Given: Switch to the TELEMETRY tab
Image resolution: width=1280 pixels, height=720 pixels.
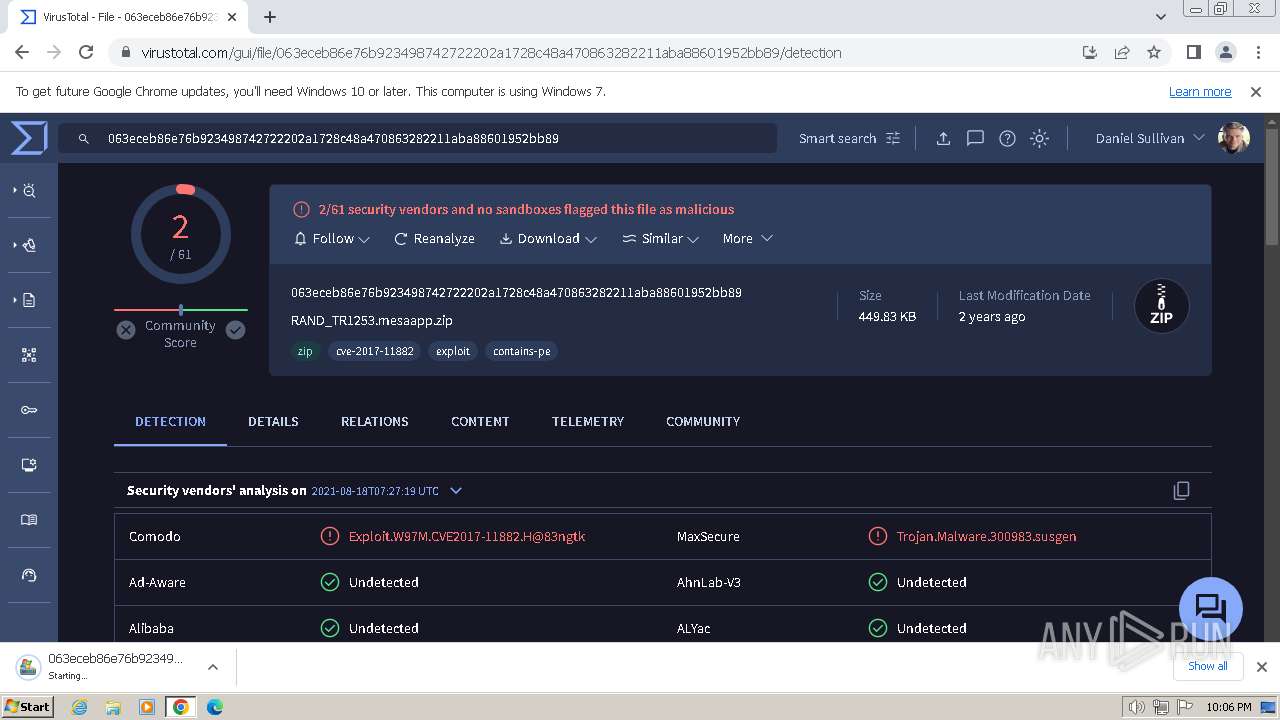Looking at the screenshot, I should (588, 421).
